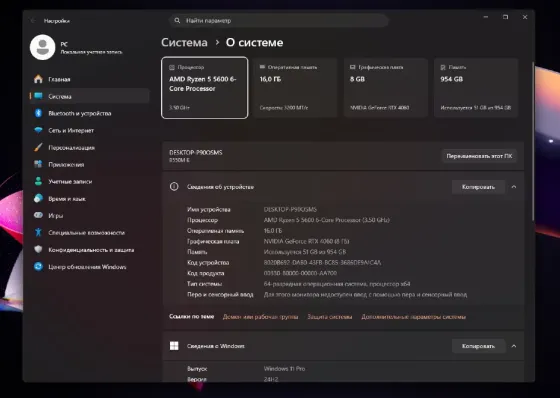560x398 pixels.
Task: Click the back arrow in title bar
Action: point(33,21)
